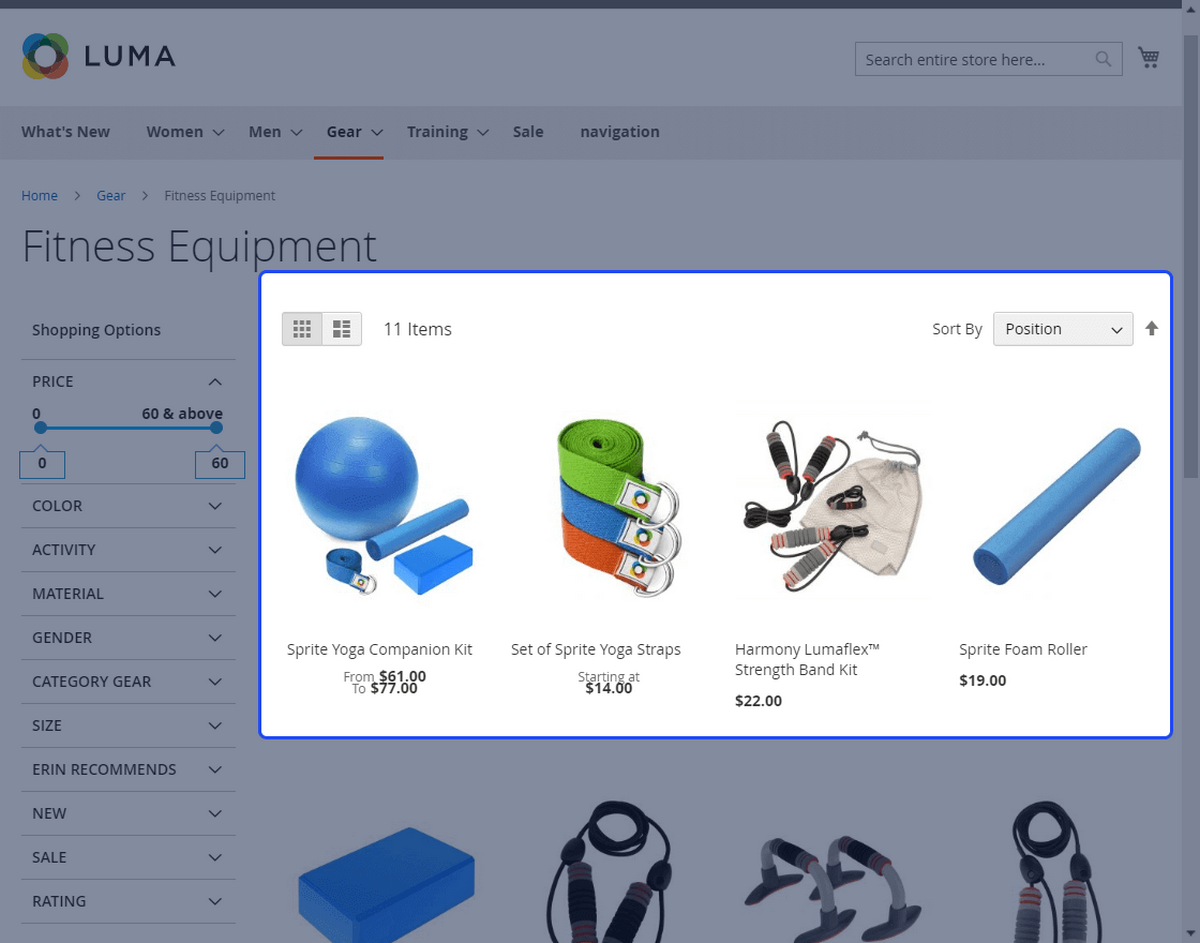Go to Home breadcrumb link
Screen dimensions: 1200x943
(40, 196)
